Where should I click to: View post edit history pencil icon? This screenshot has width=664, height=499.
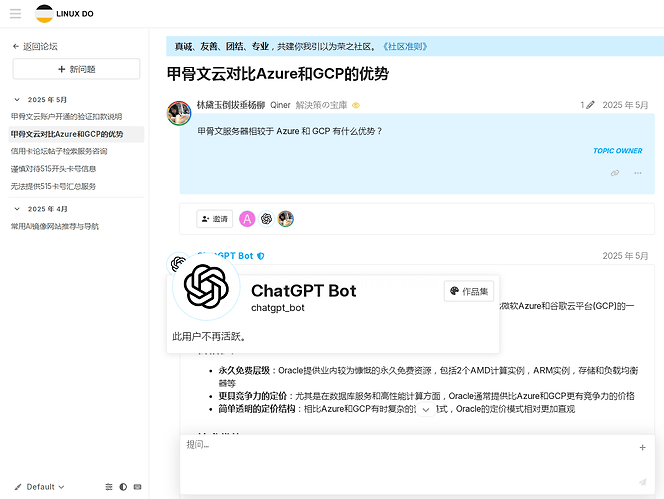pos(587,105)
